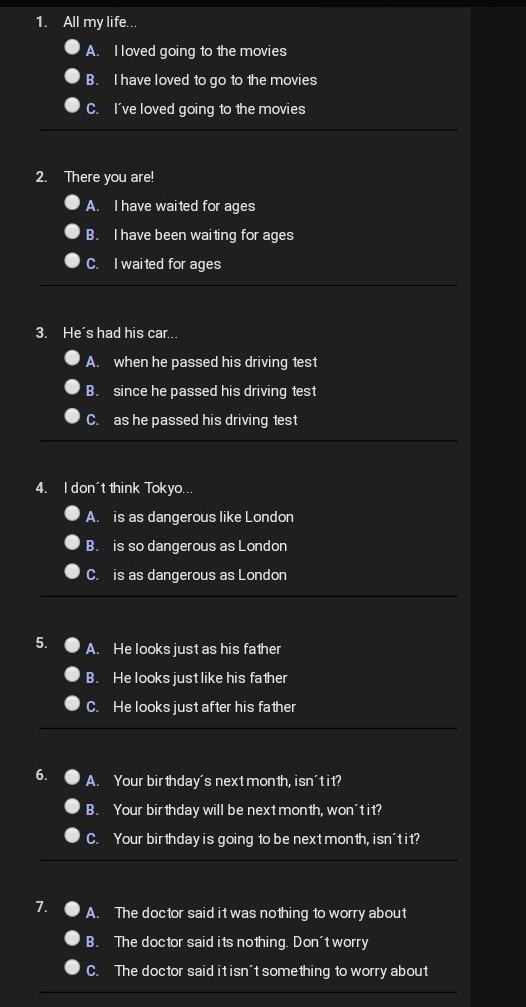
Task: Choose 'since he passed his driving test'
Action: tap(72, 387)
